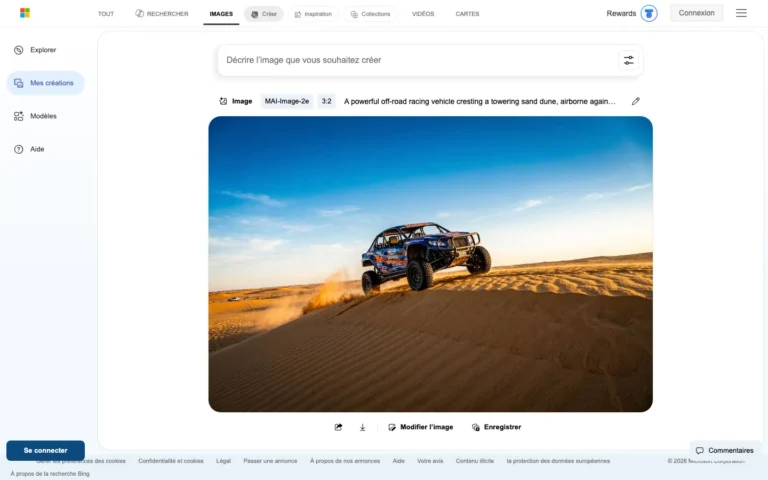The image size is (768, 480).
Task: Open Aide in the sidebar
Action: [x=29, y=149]
